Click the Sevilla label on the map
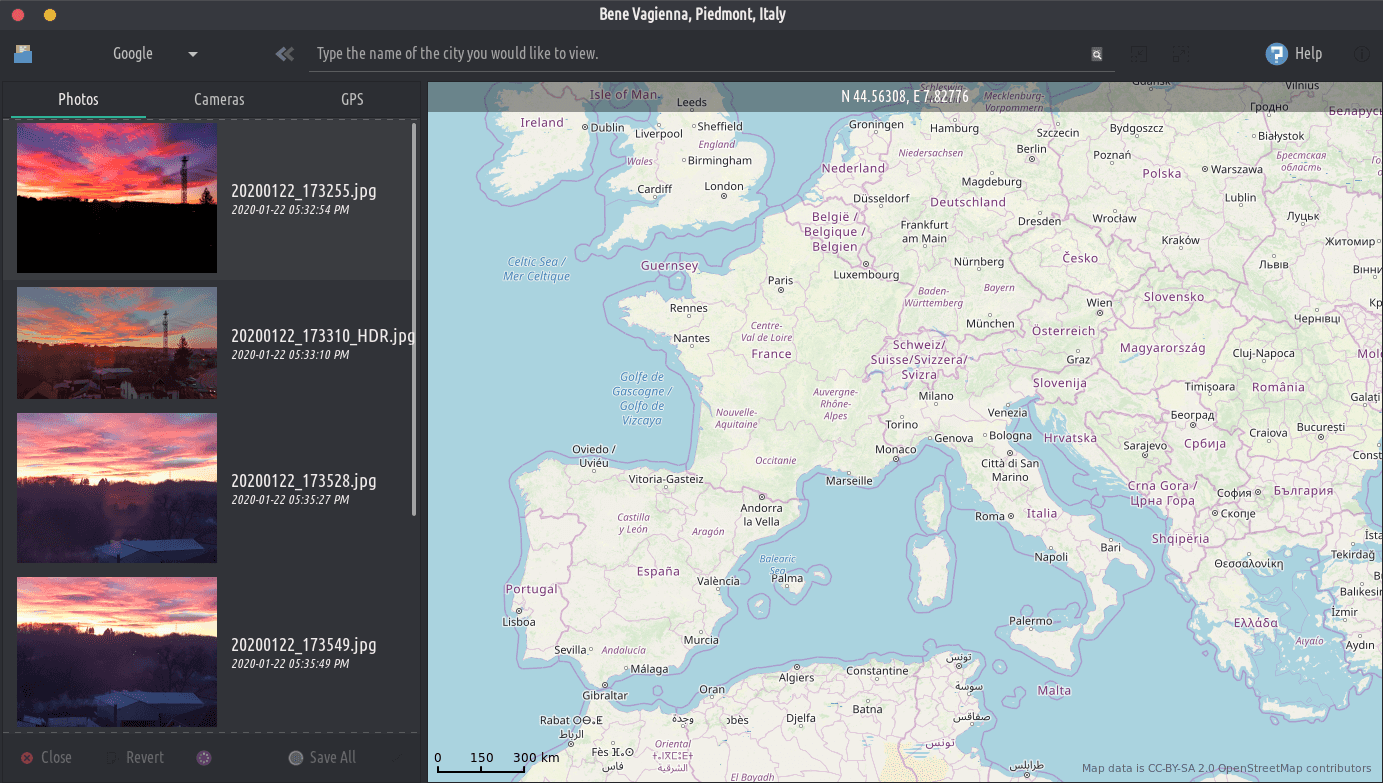Screen dimensions: 1383x783 click(x=570, y=650)
